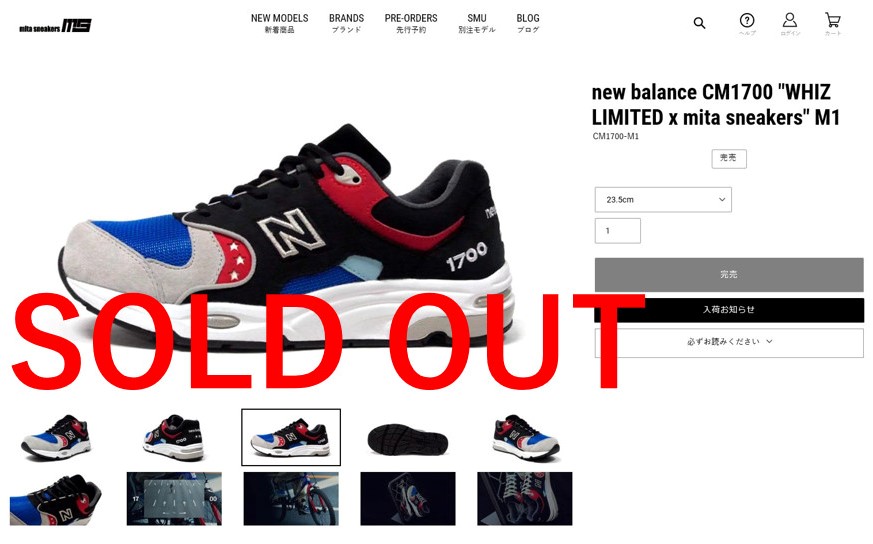Select the rear heel view thumbnail
Screen dimensions: 873x544
(x=174, y=438)
